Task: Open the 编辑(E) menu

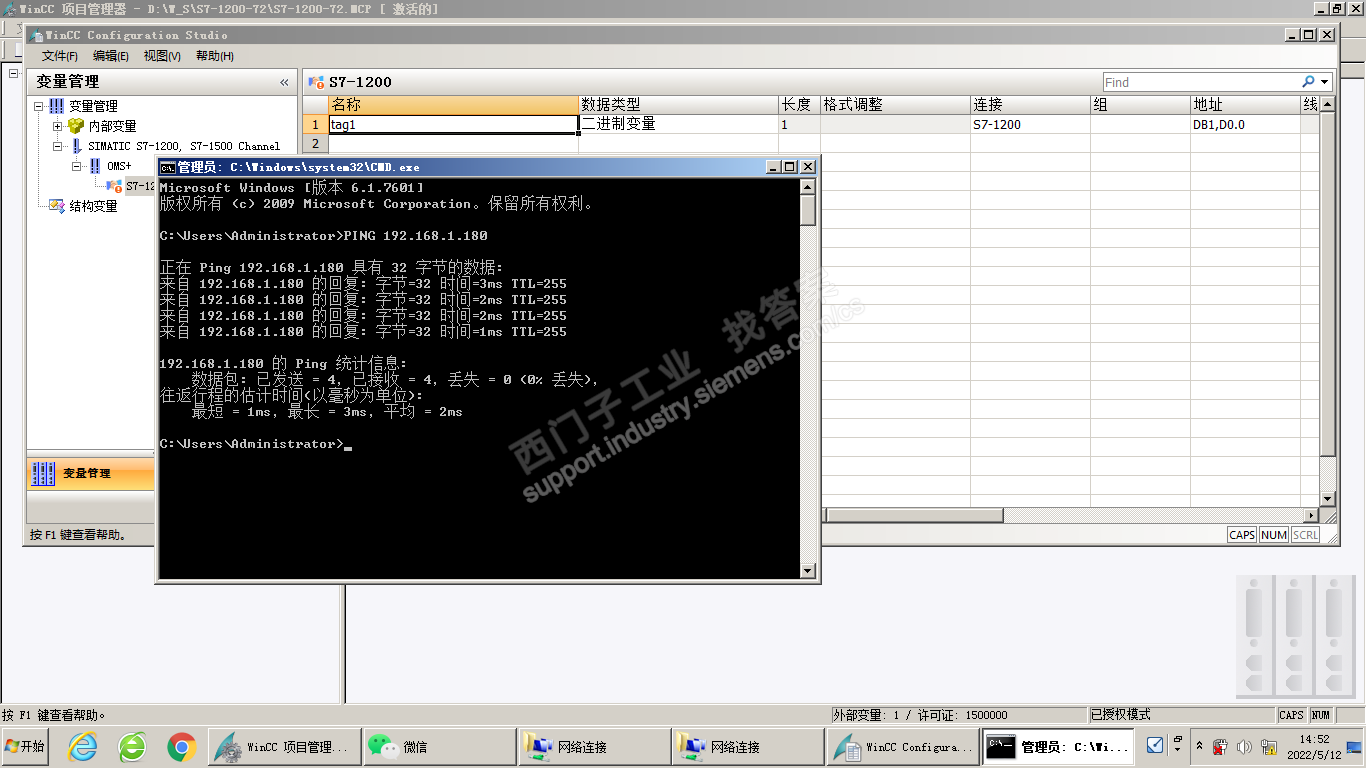Action: [111, 56]
